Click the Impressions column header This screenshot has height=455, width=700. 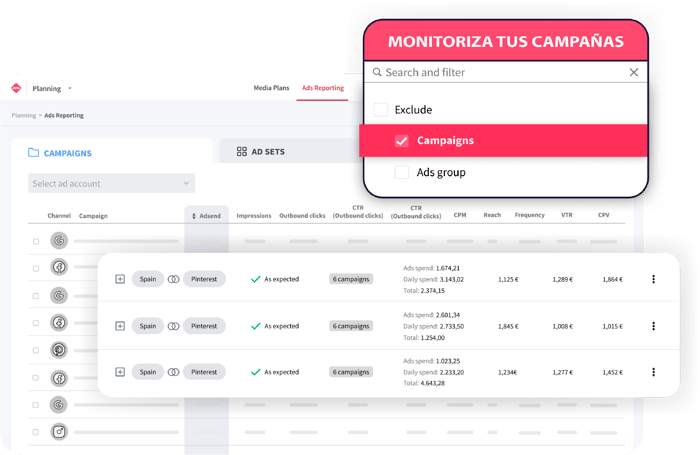[254, 216]
